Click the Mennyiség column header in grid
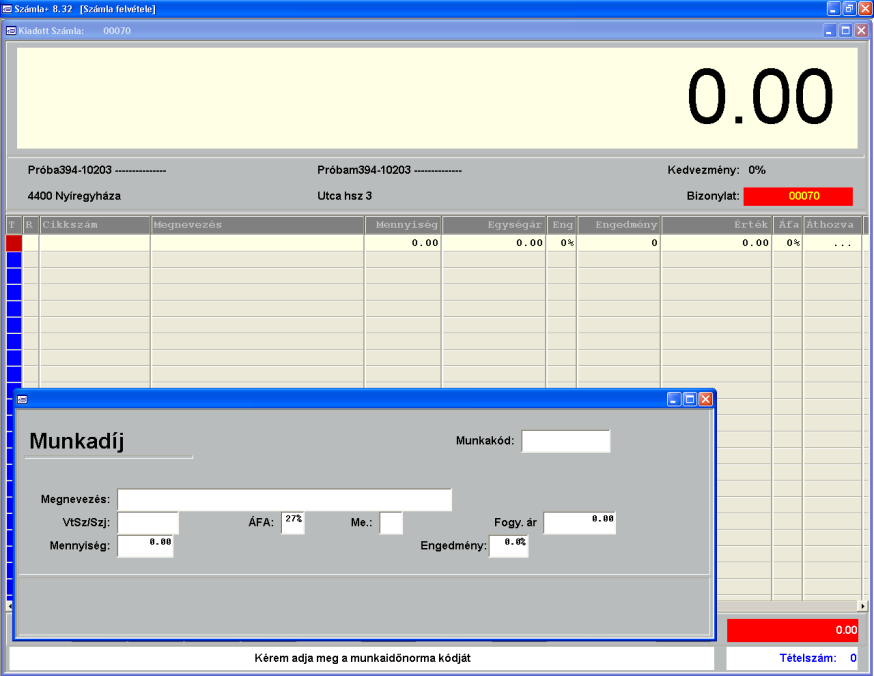This screenshot has width=874, height=676. coord(403,225)
